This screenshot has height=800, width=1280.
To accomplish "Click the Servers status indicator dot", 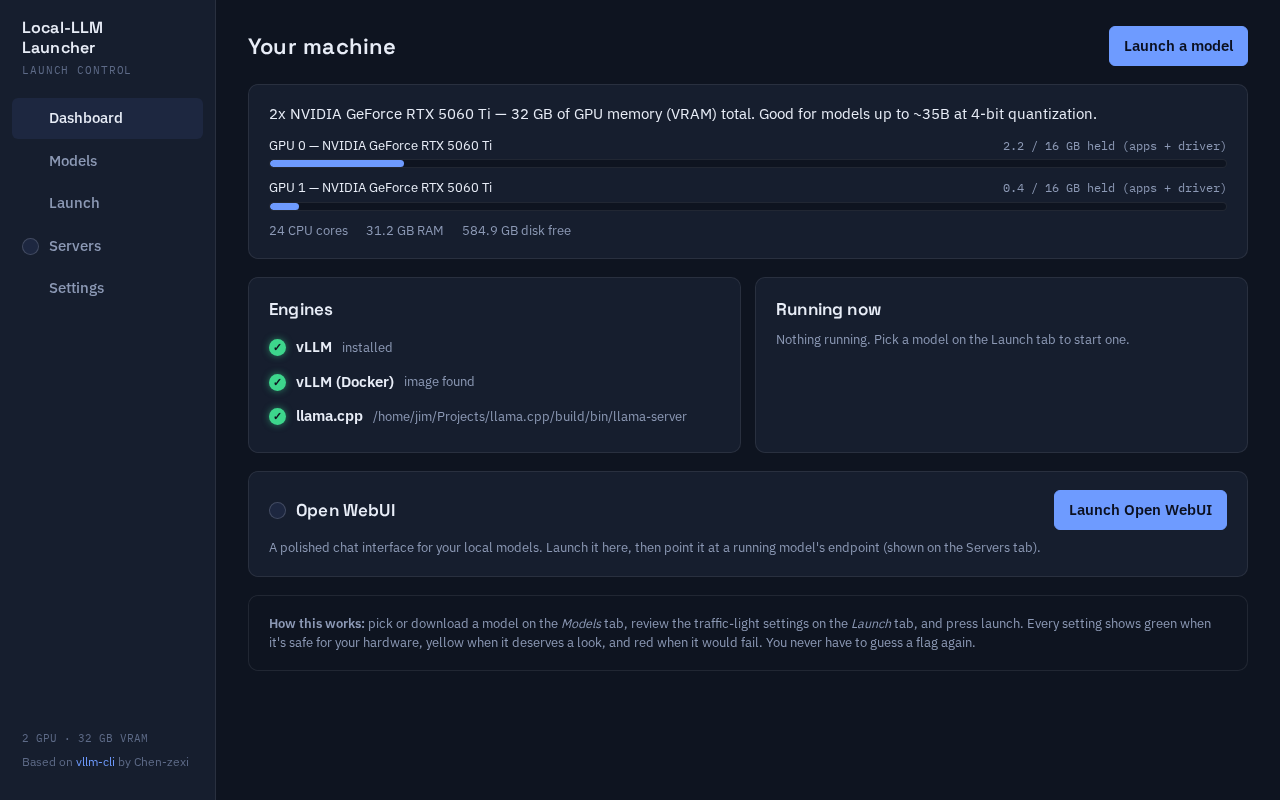I will 30,246.
